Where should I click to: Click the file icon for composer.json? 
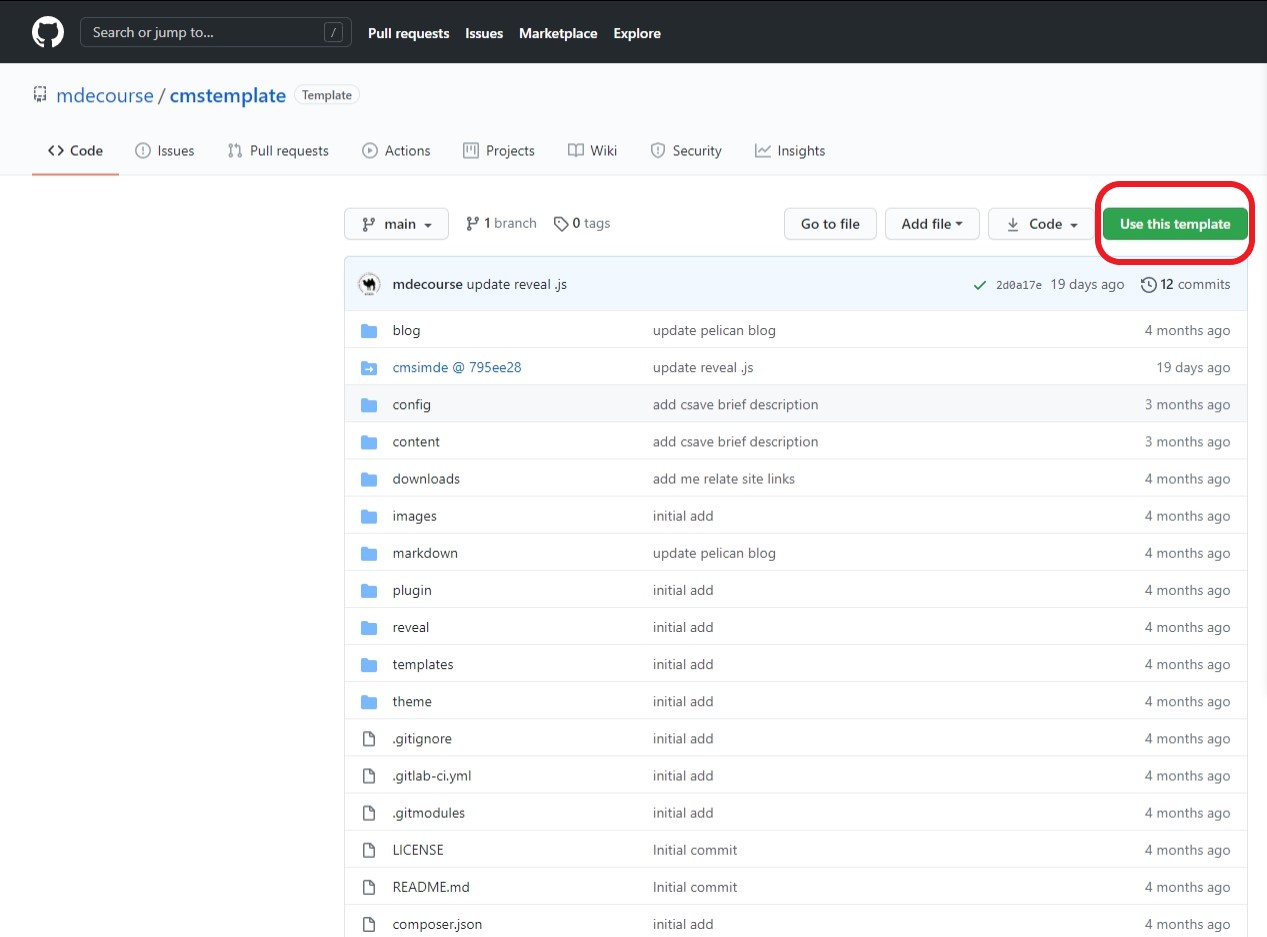[369, 923]
